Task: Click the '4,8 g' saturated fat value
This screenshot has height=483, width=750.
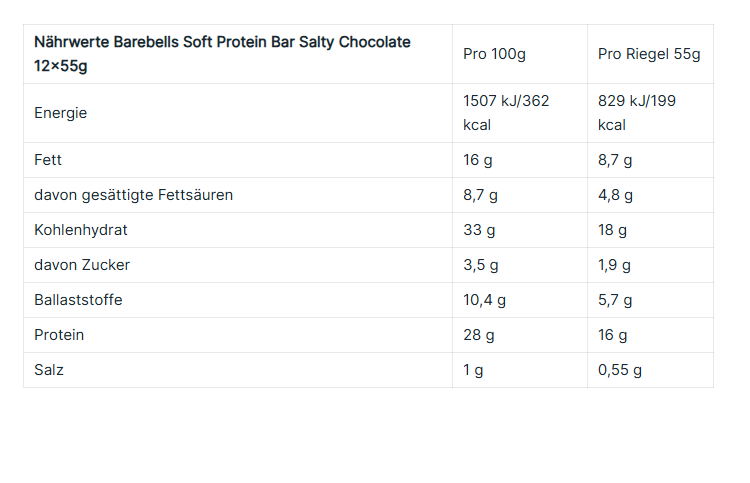Action: (x=615, y=195)
